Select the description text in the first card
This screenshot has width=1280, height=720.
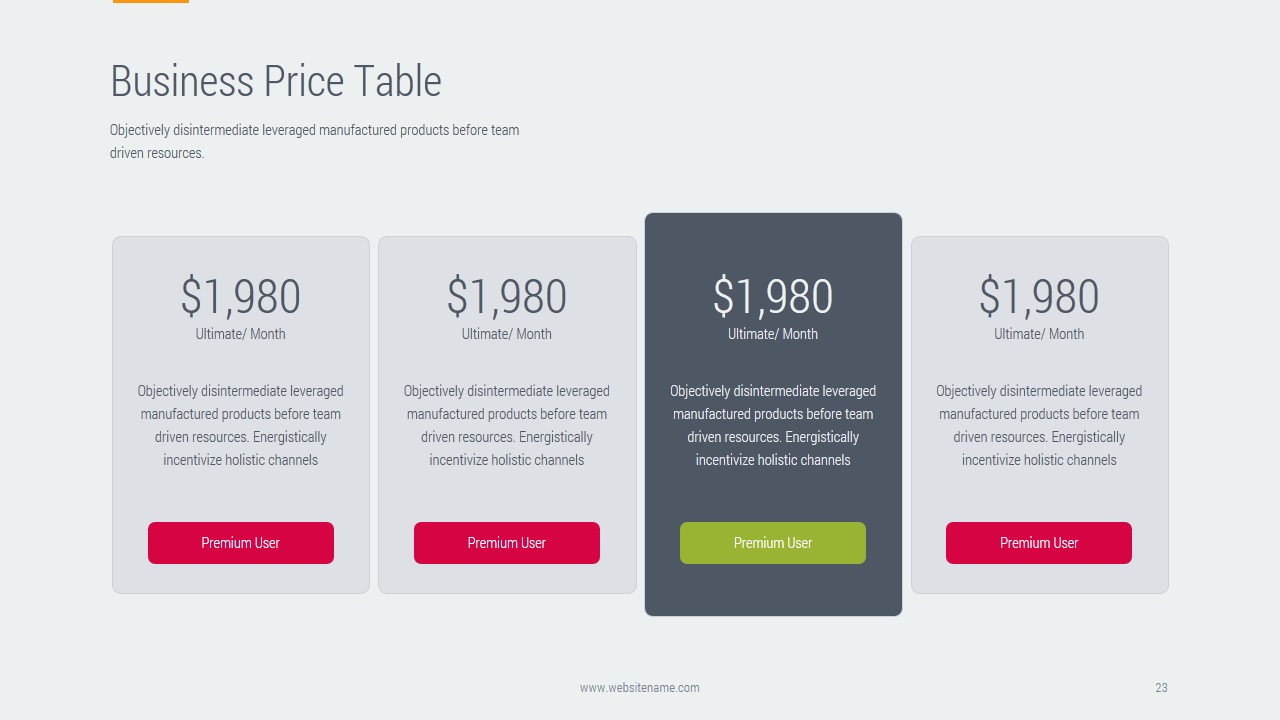point(241,425)
